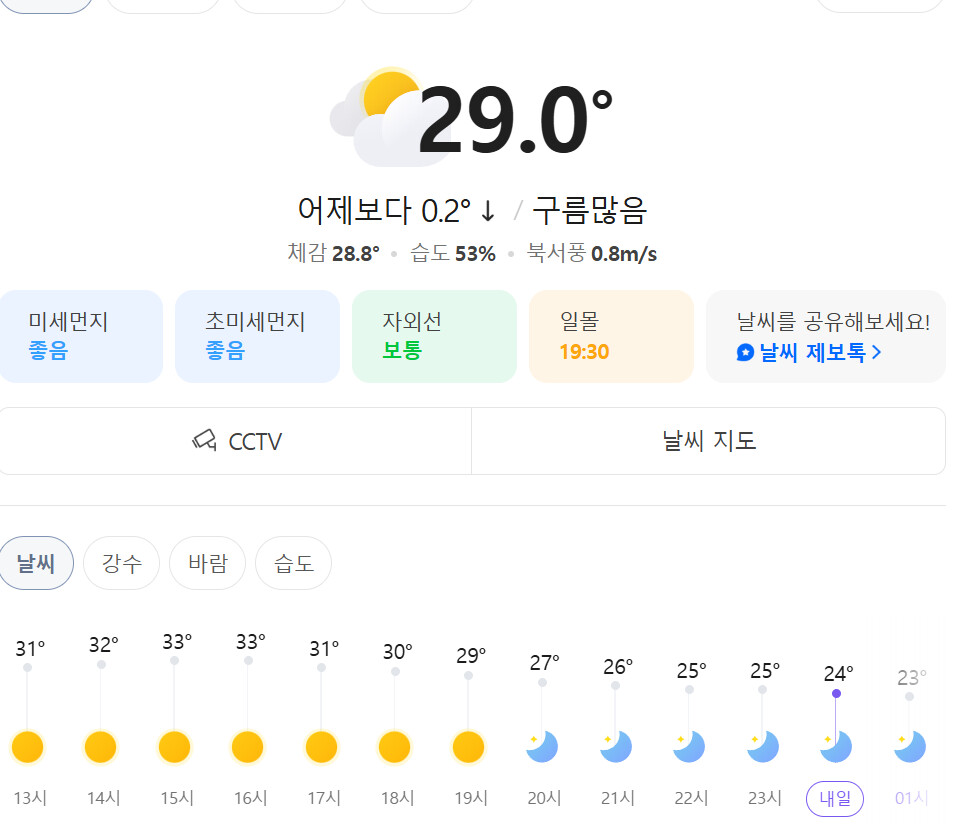Open the 자외선 보통 card
This screenshot has height=838, width=956.
coord(434,337)
